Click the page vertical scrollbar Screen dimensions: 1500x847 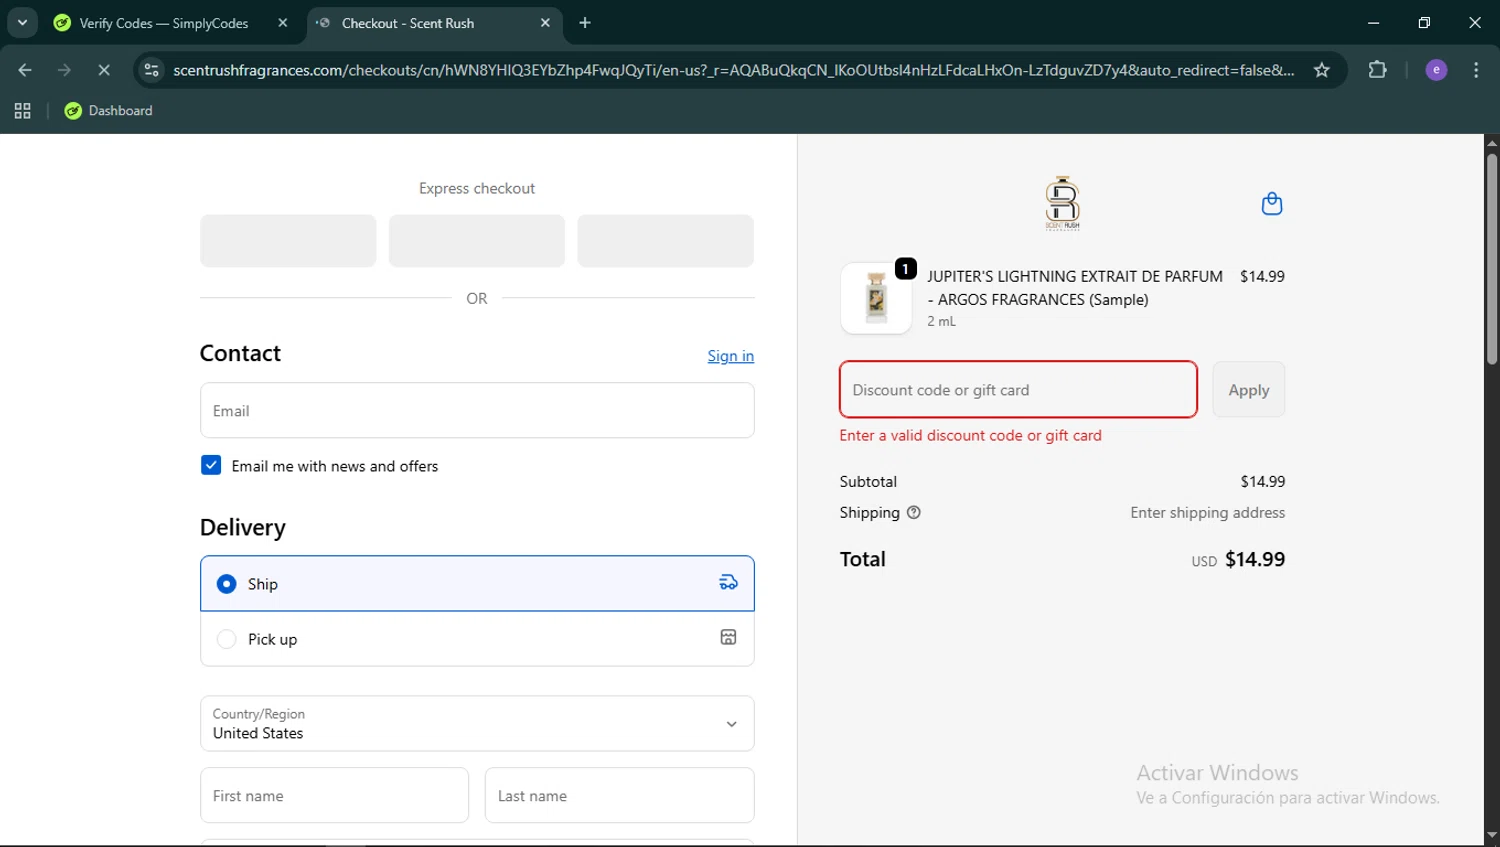point(1492,258)
